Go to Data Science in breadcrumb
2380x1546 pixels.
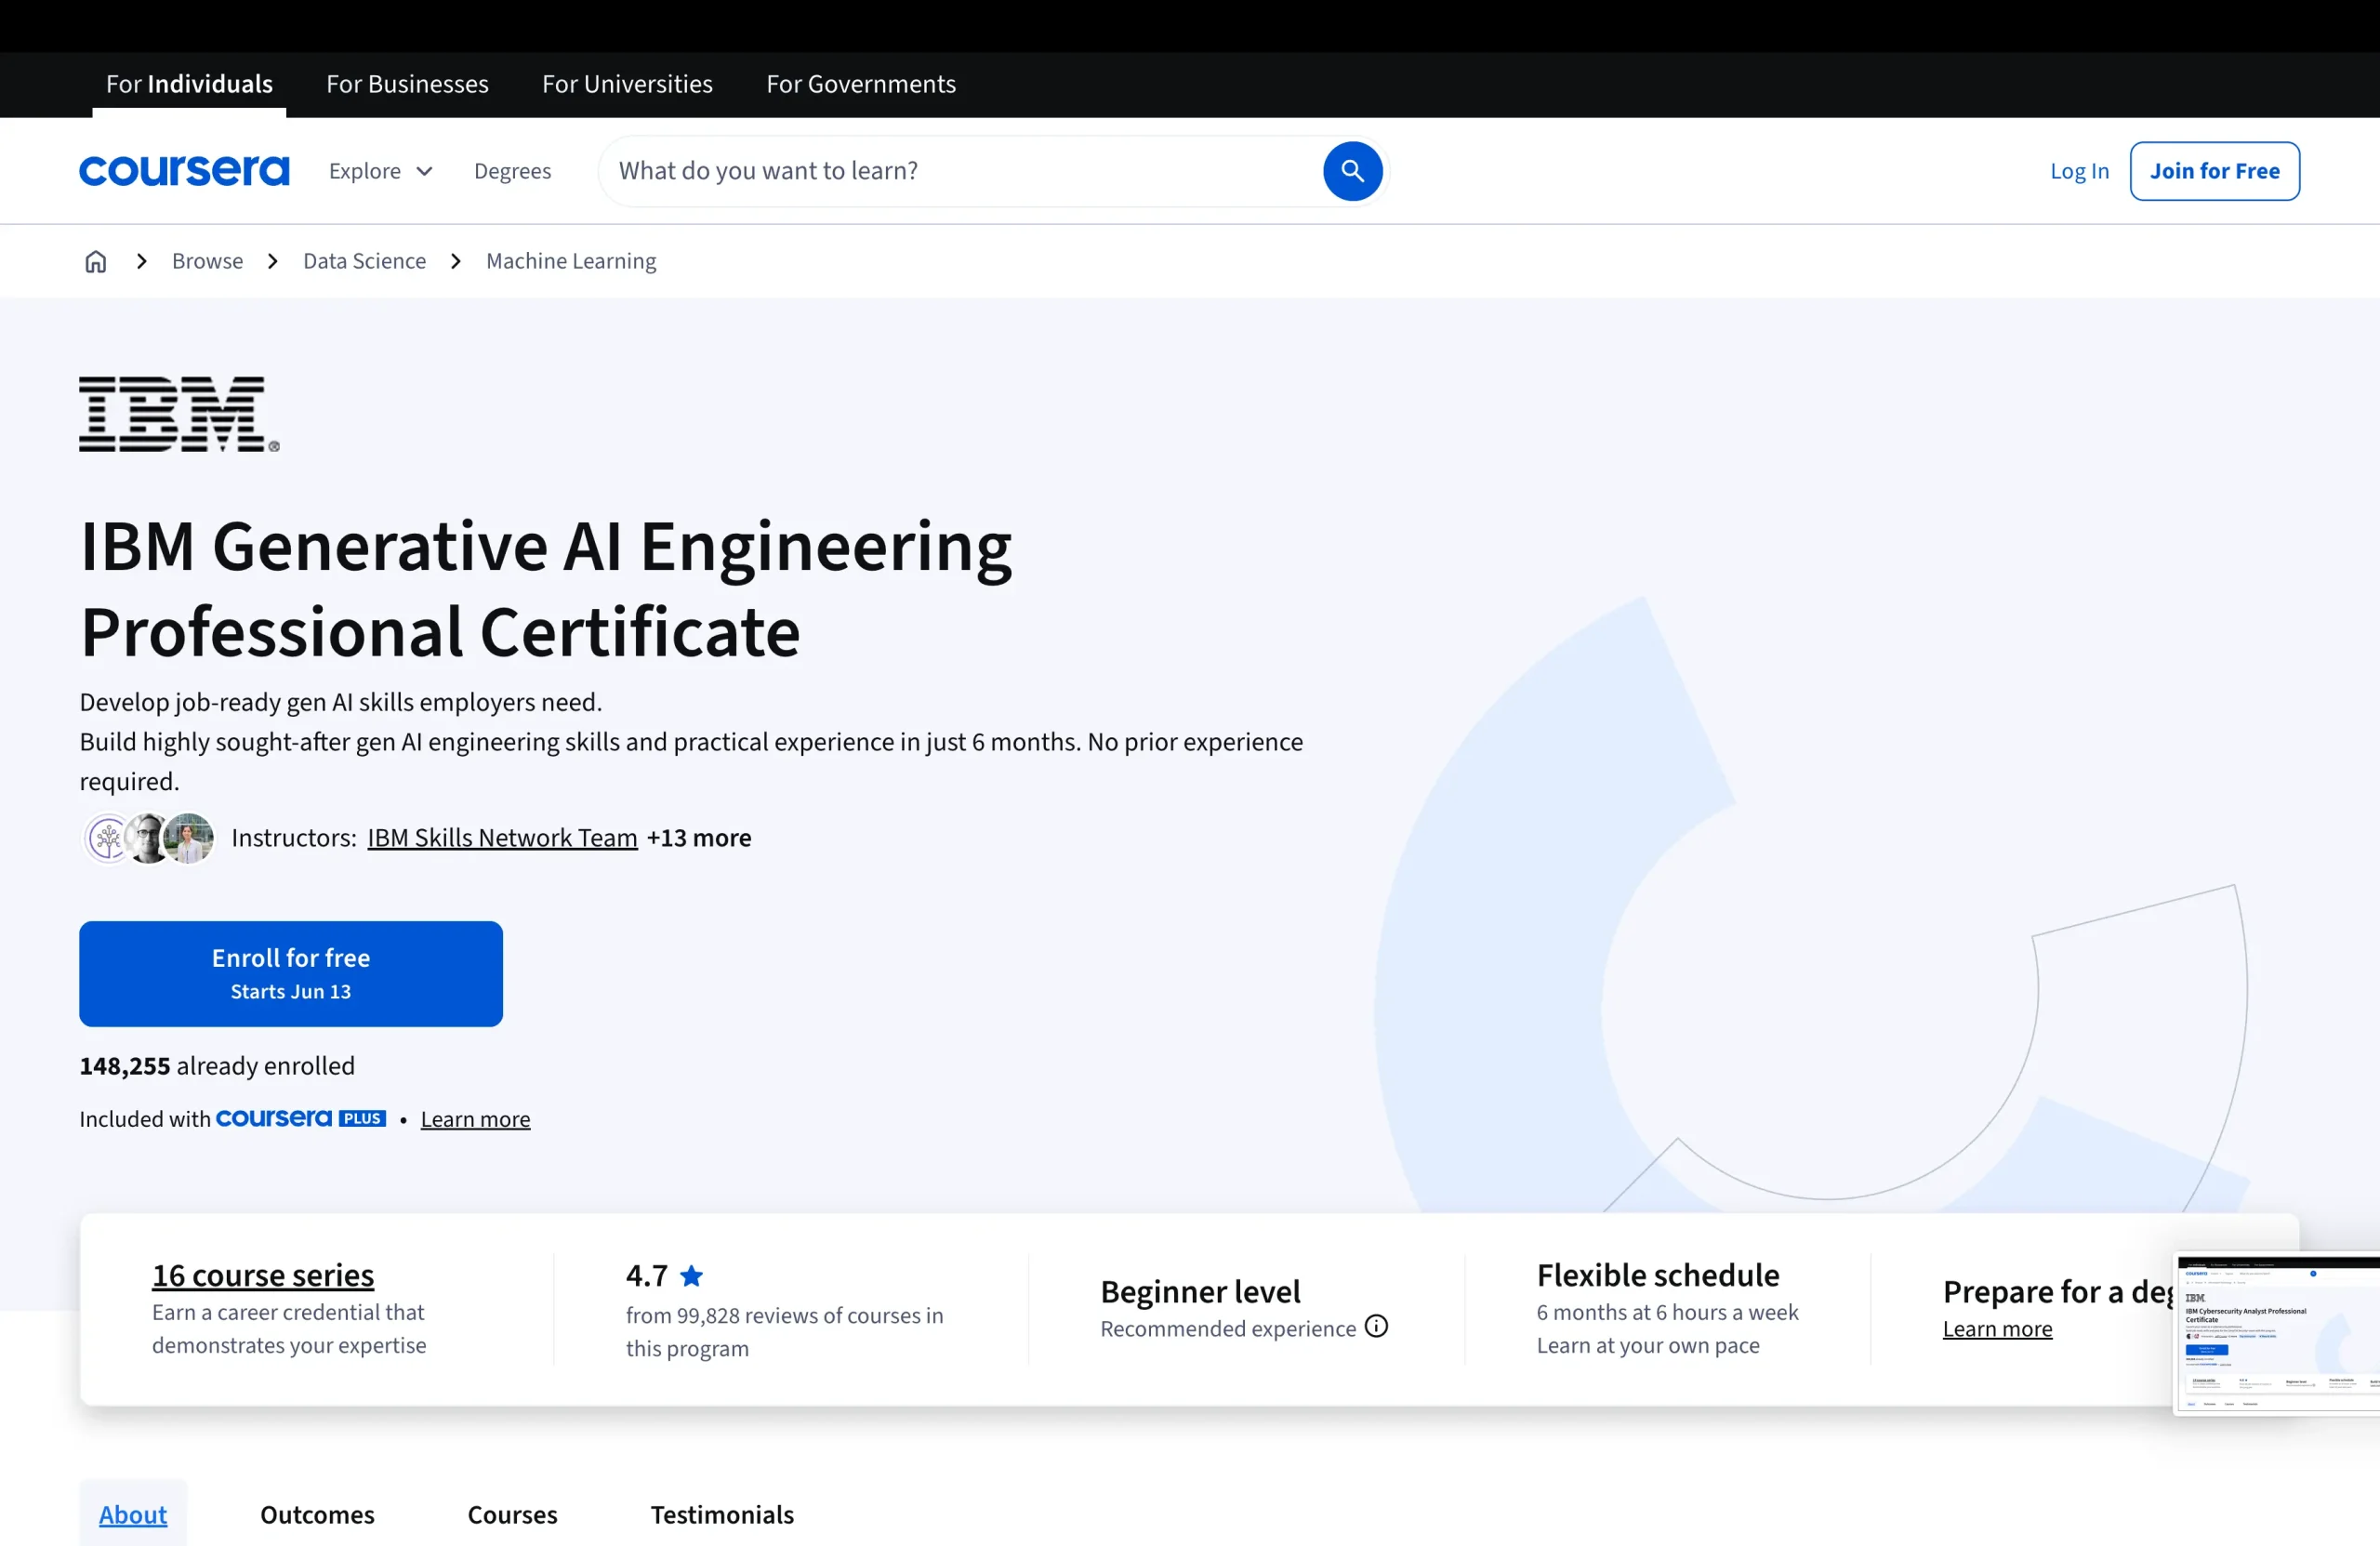pyautogui.click(x=364, y=261)
